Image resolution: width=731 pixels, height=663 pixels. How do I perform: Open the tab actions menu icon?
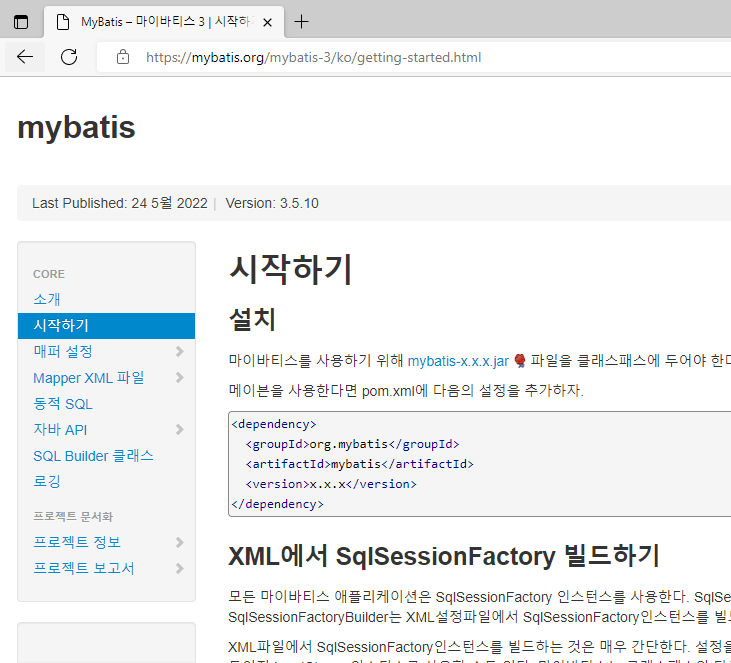(21, 22)
